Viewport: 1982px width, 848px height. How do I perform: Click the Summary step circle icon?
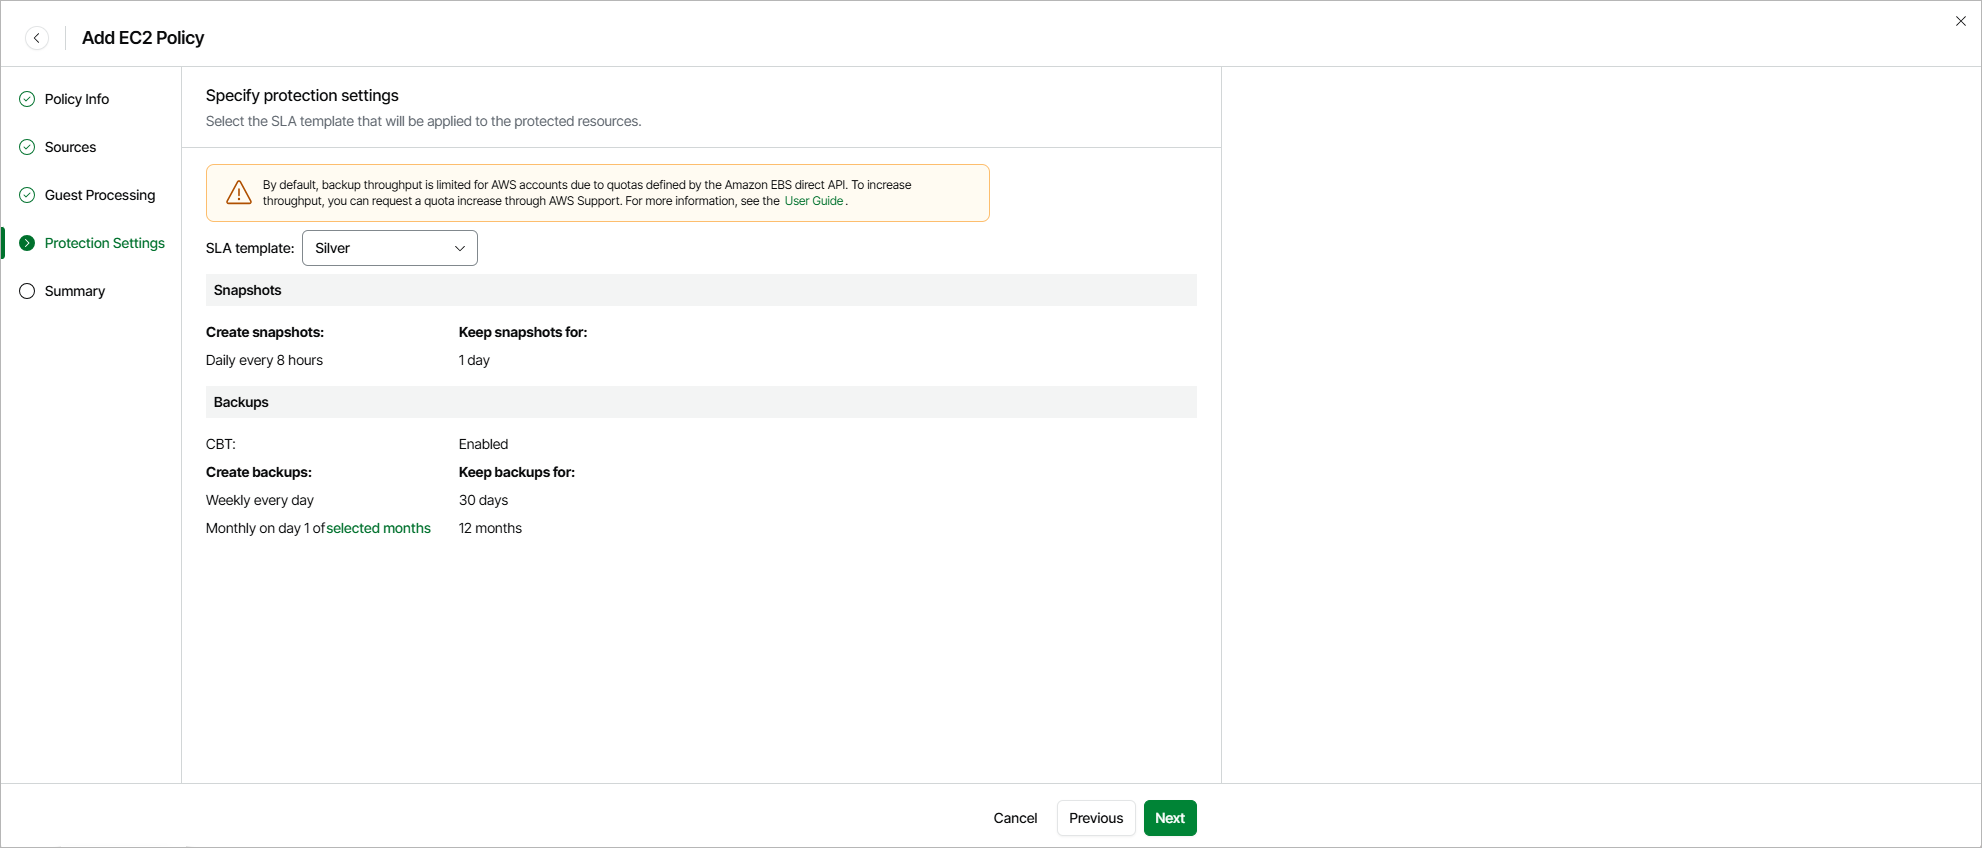[27, 291]
